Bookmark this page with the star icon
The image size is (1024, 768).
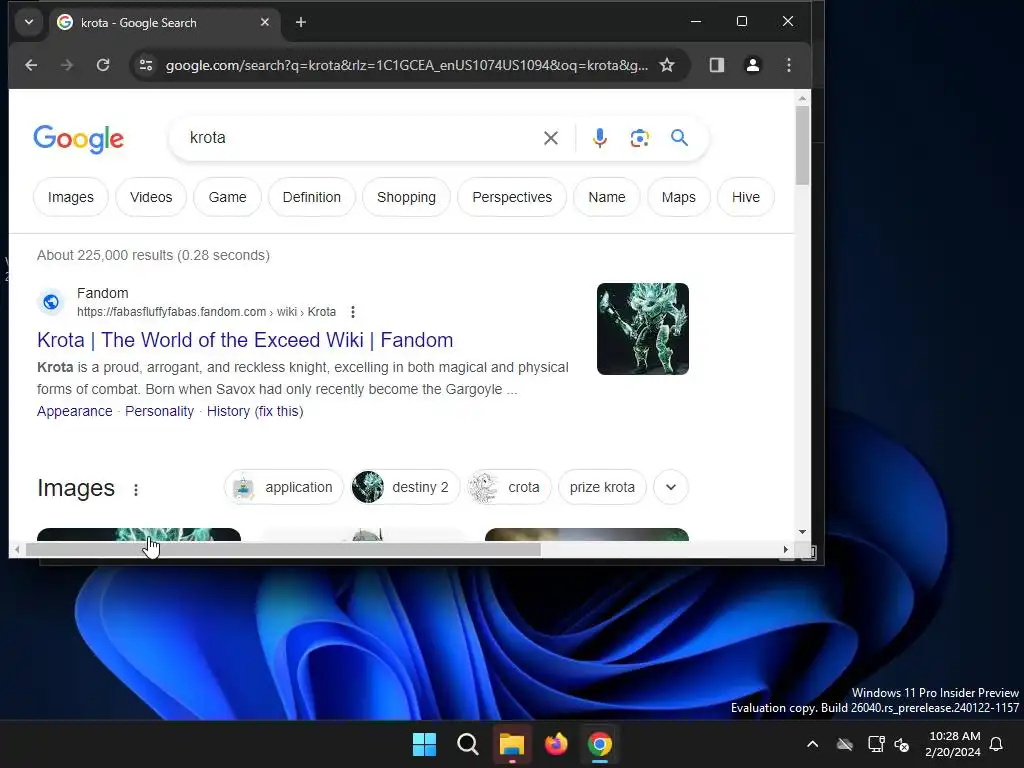click(x=667, y=65)
